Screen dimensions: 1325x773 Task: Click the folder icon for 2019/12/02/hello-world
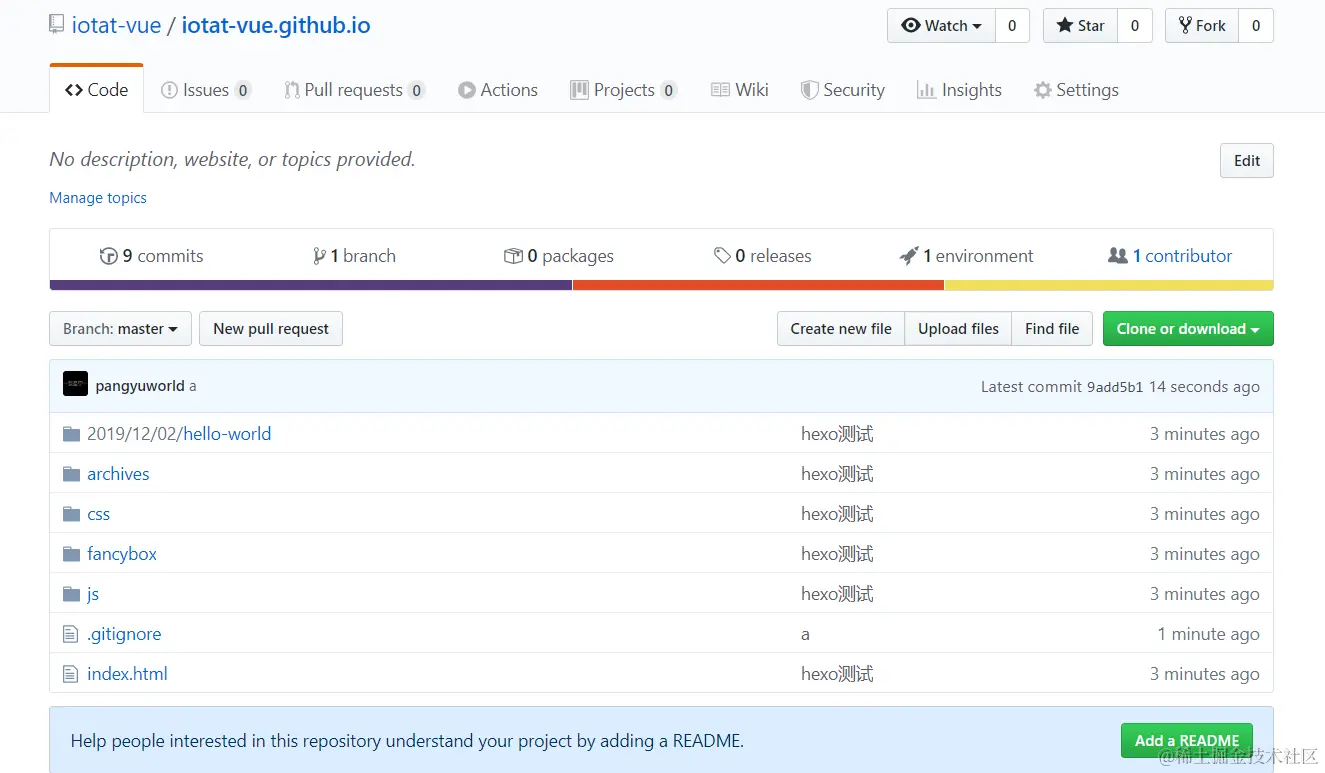pyautogui.click(x=71, y=434)
